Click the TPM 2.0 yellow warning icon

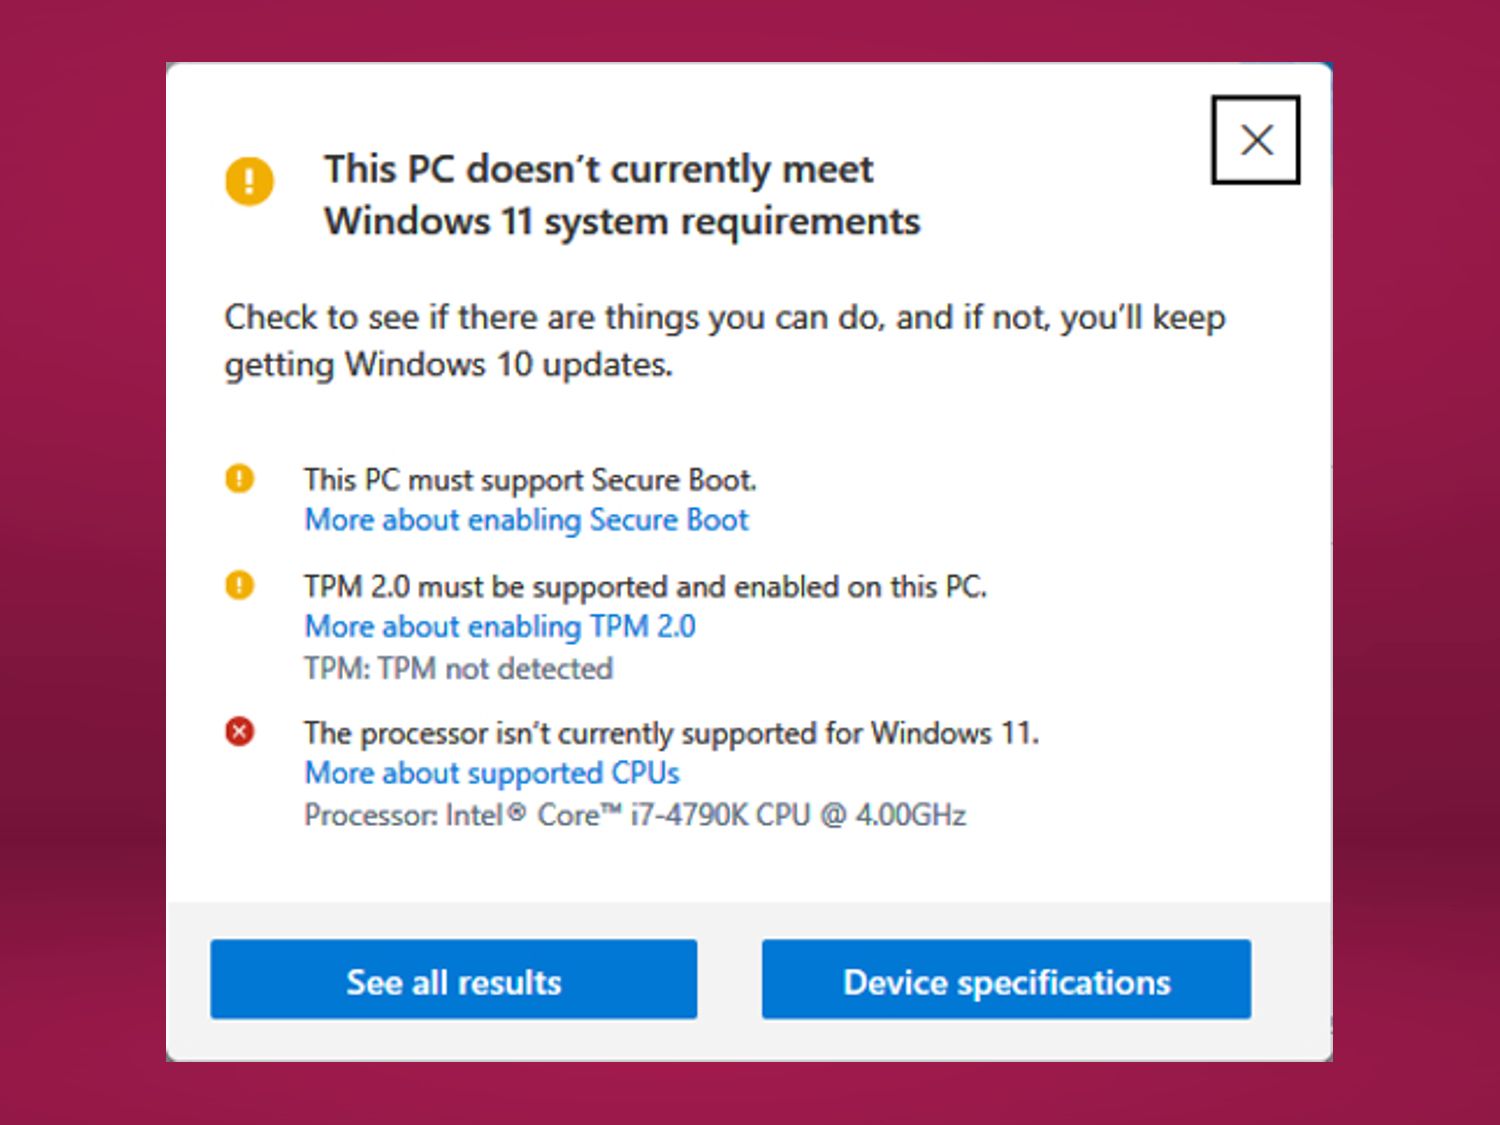point(239,585)
